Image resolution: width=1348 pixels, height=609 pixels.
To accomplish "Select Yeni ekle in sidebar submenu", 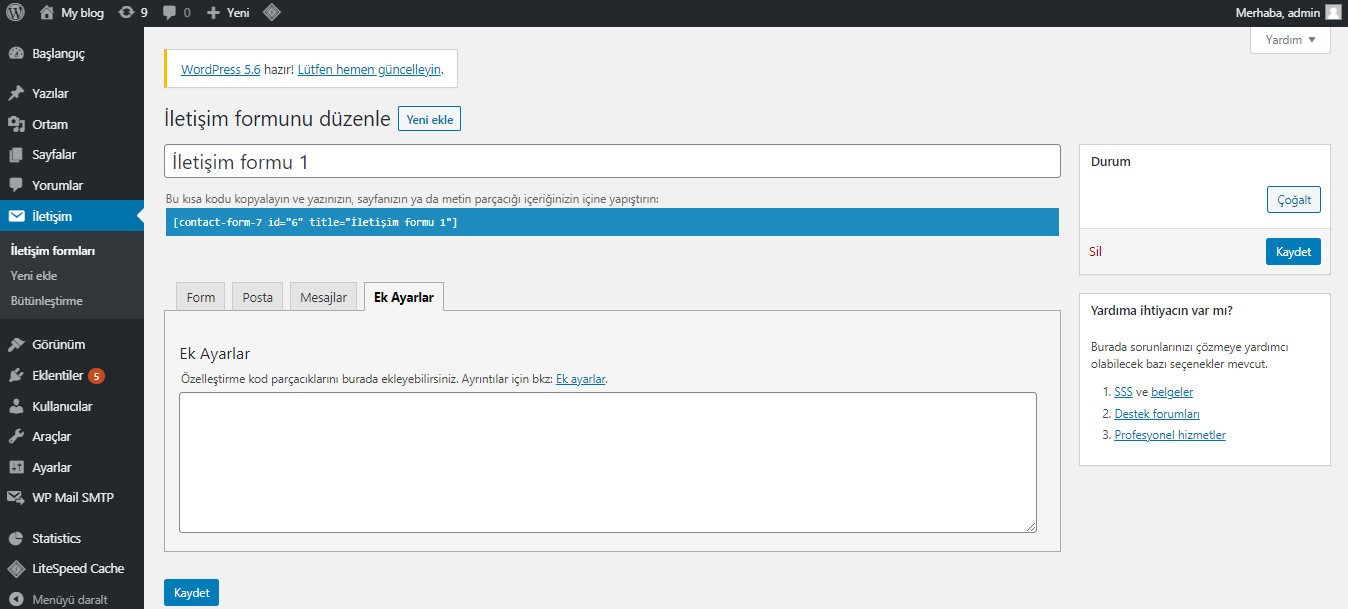I will (x=34, y=276).
